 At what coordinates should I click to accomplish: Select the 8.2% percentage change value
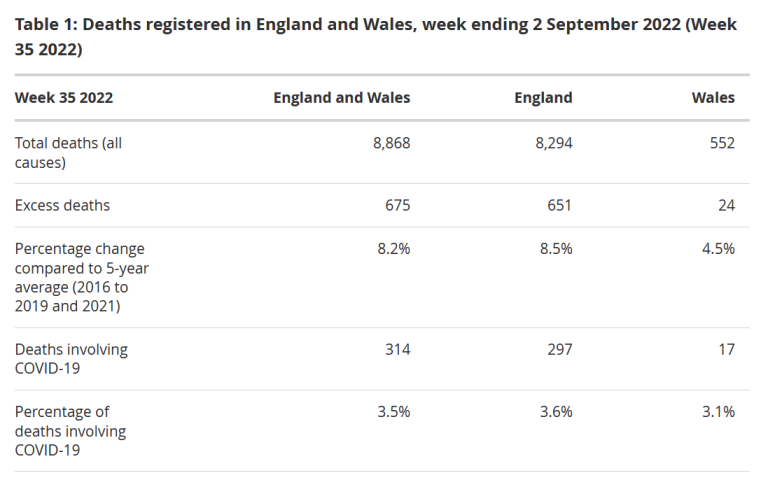394,249
